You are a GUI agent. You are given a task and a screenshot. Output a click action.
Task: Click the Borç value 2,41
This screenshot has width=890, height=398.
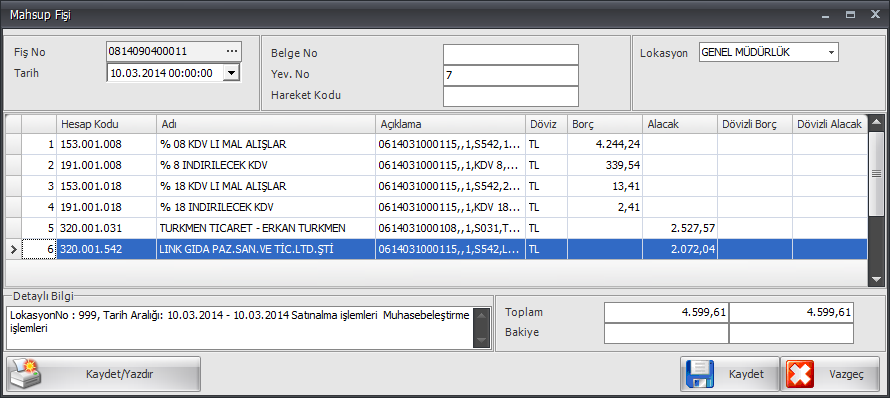605,207
